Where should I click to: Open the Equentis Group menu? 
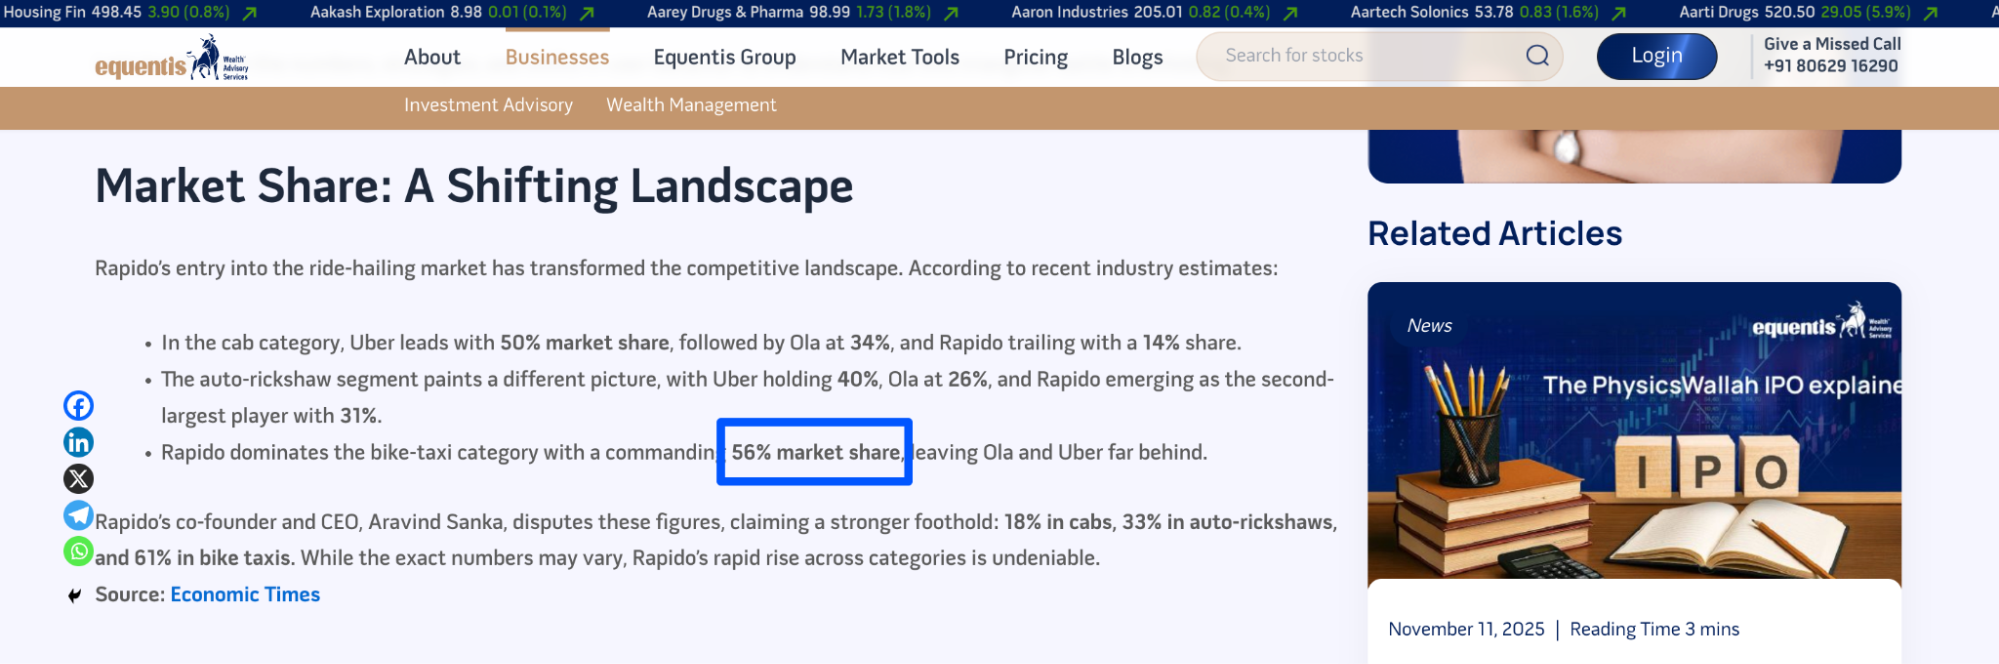(725, 57)
